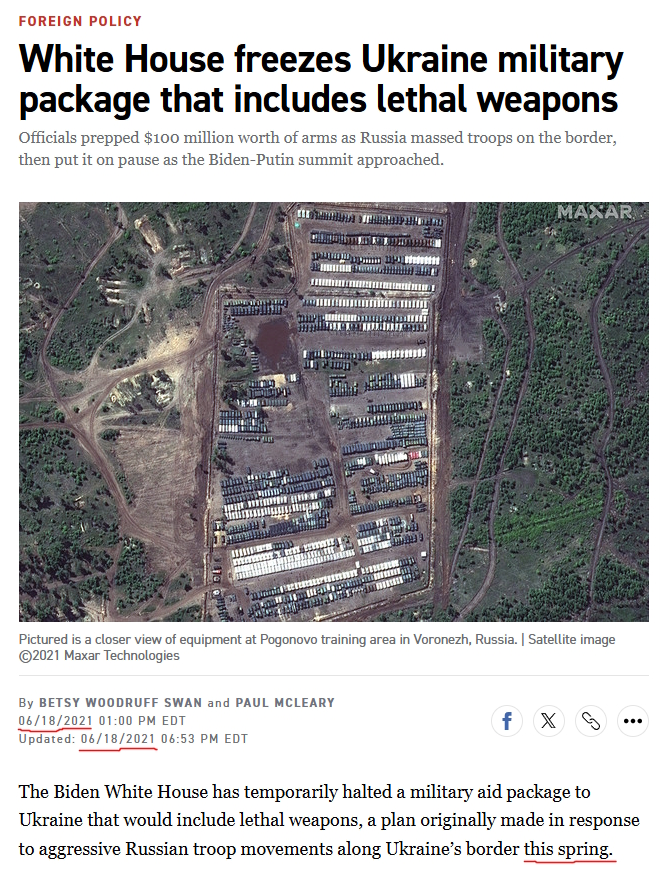Click the Updated timestamp line
The width and height of the screenshot is (663, 870).
pyautogui.click(x=133, y=739)
